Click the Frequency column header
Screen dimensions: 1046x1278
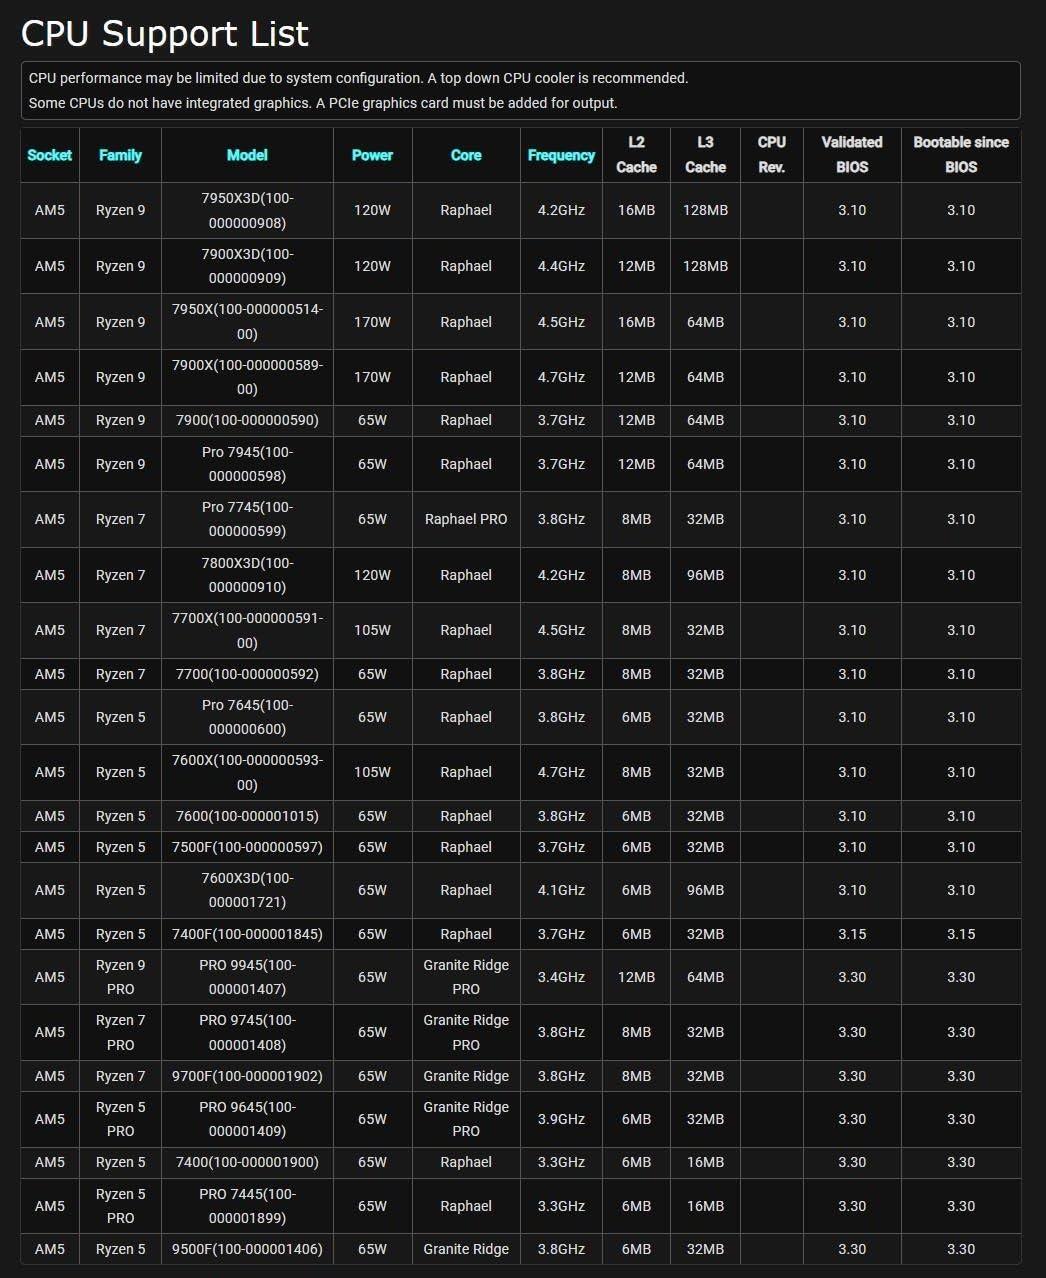[561, 155]
